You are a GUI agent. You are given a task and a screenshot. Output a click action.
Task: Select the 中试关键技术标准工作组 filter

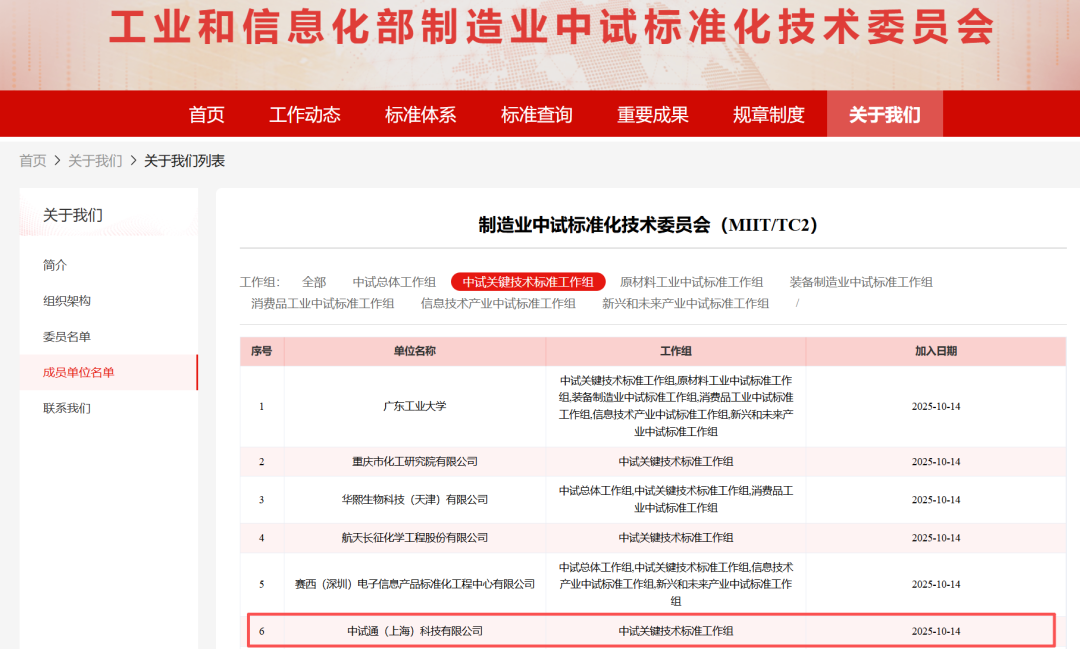click(528, 282)
